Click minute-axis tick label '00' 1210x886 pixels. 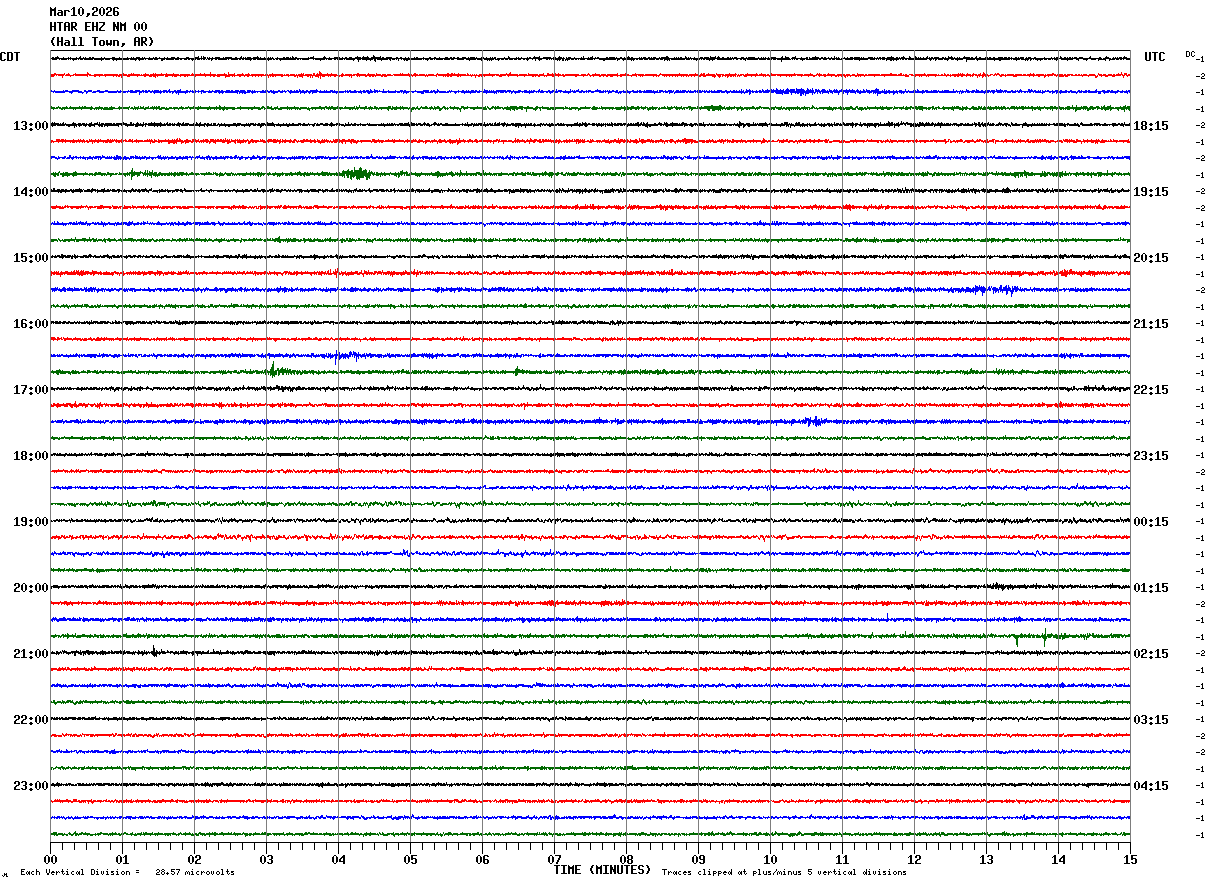[50, 860]
